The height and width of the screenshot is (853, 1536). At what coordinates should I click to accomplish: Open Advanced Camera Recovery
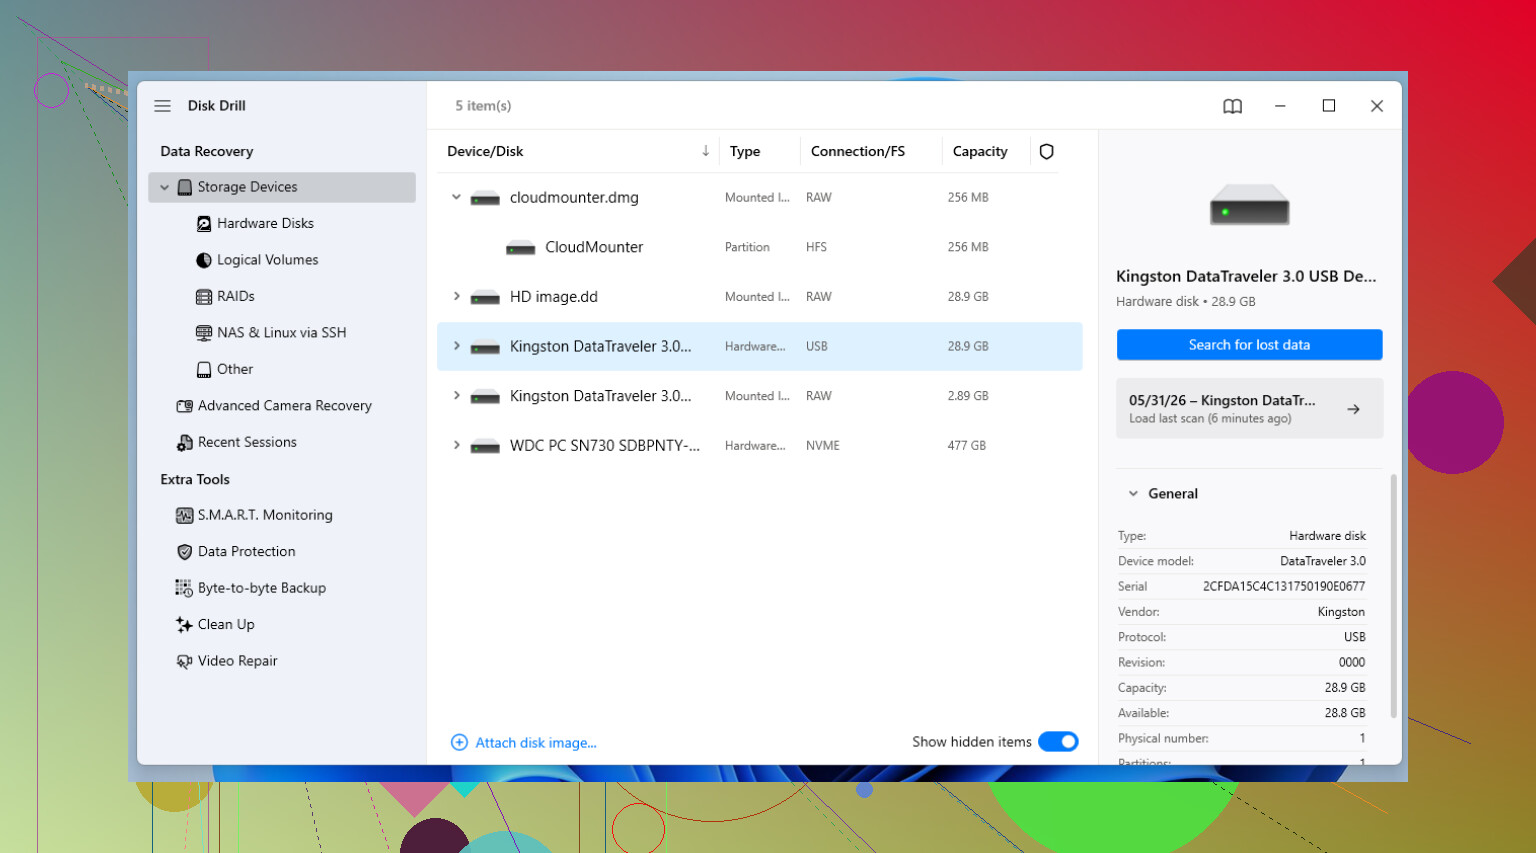[285, 406]
